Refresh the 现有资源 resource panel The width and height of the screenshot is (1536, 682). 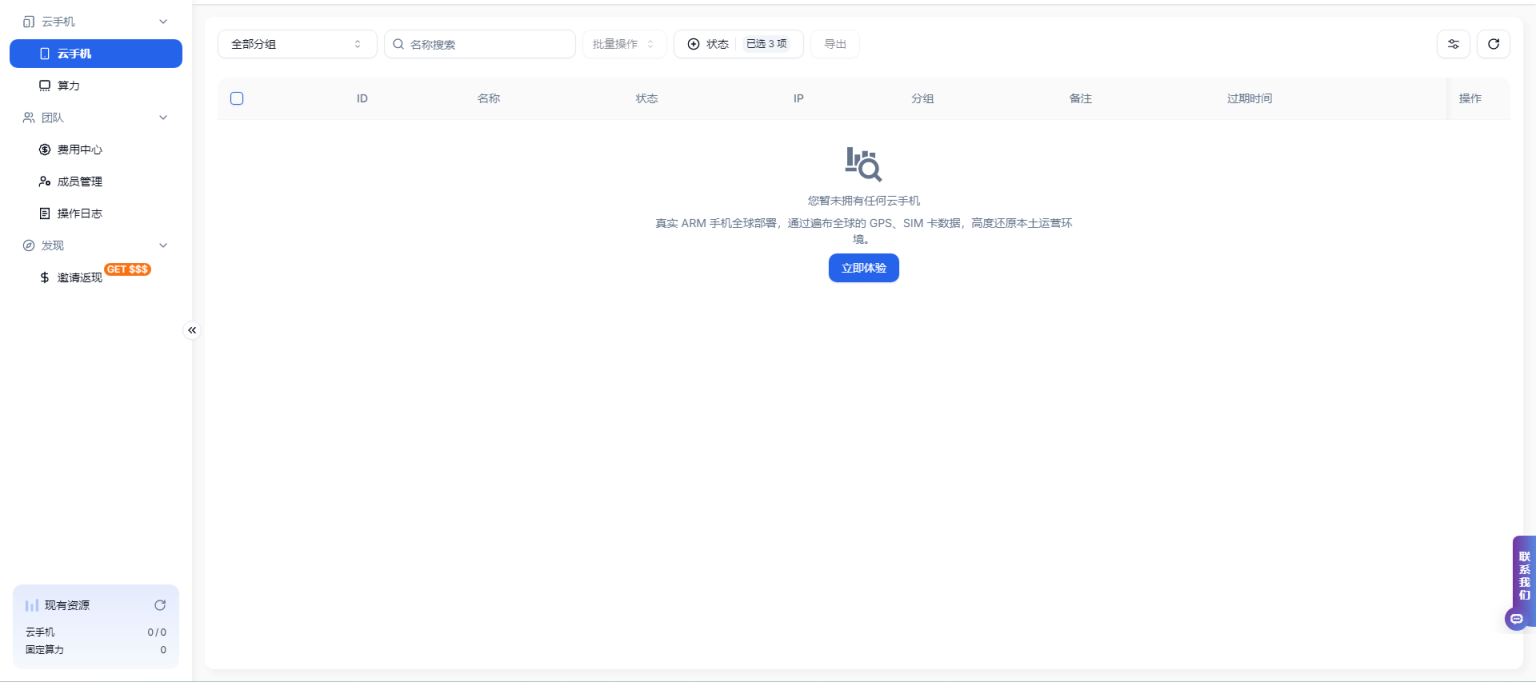pos(160,605)
